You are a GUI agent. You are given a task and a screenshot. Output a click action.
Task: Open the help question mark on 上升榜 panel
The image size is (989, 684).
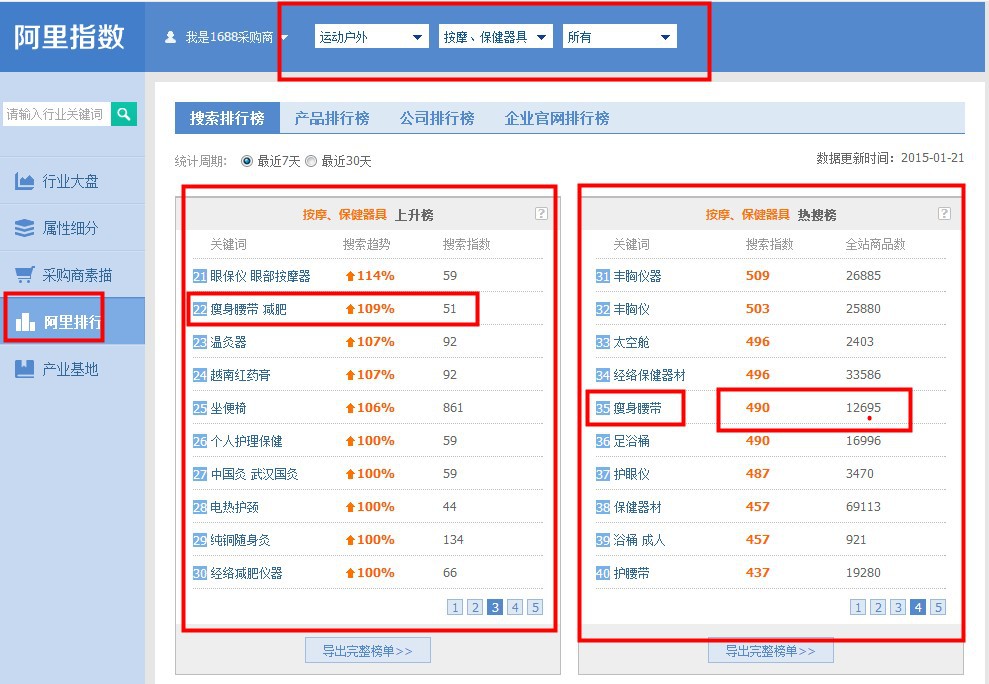point(541,213)
